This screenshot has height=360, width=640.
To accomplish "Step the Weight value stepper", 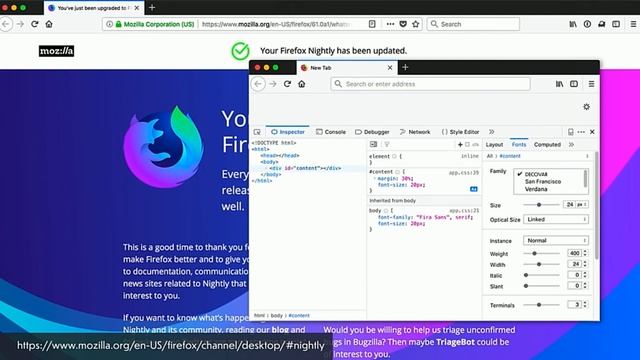I will point(585,253).
